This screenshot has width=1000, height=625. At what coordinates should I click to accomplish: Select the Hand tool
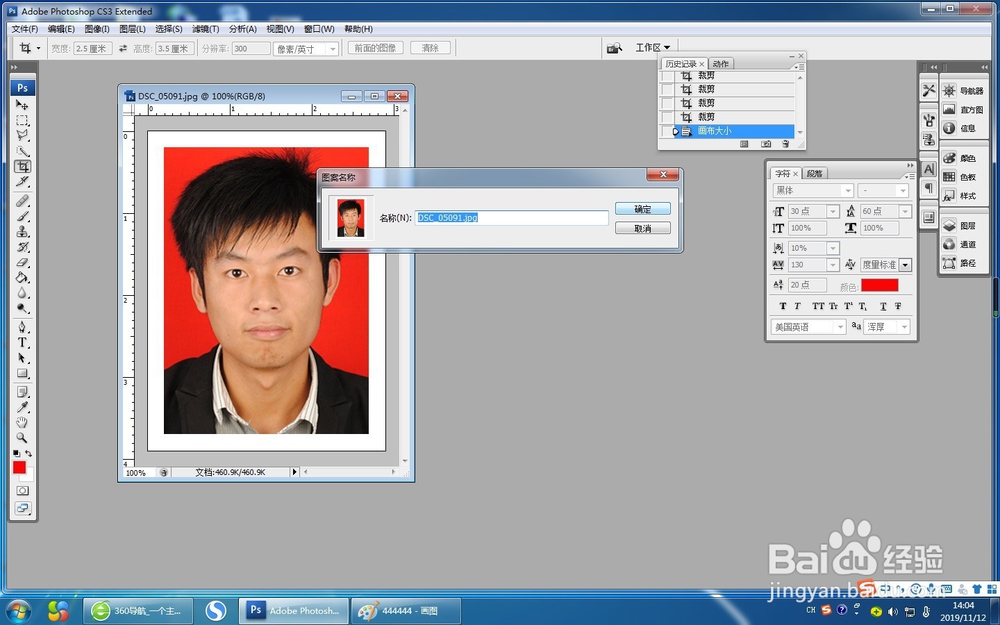[x=22, y=422]
